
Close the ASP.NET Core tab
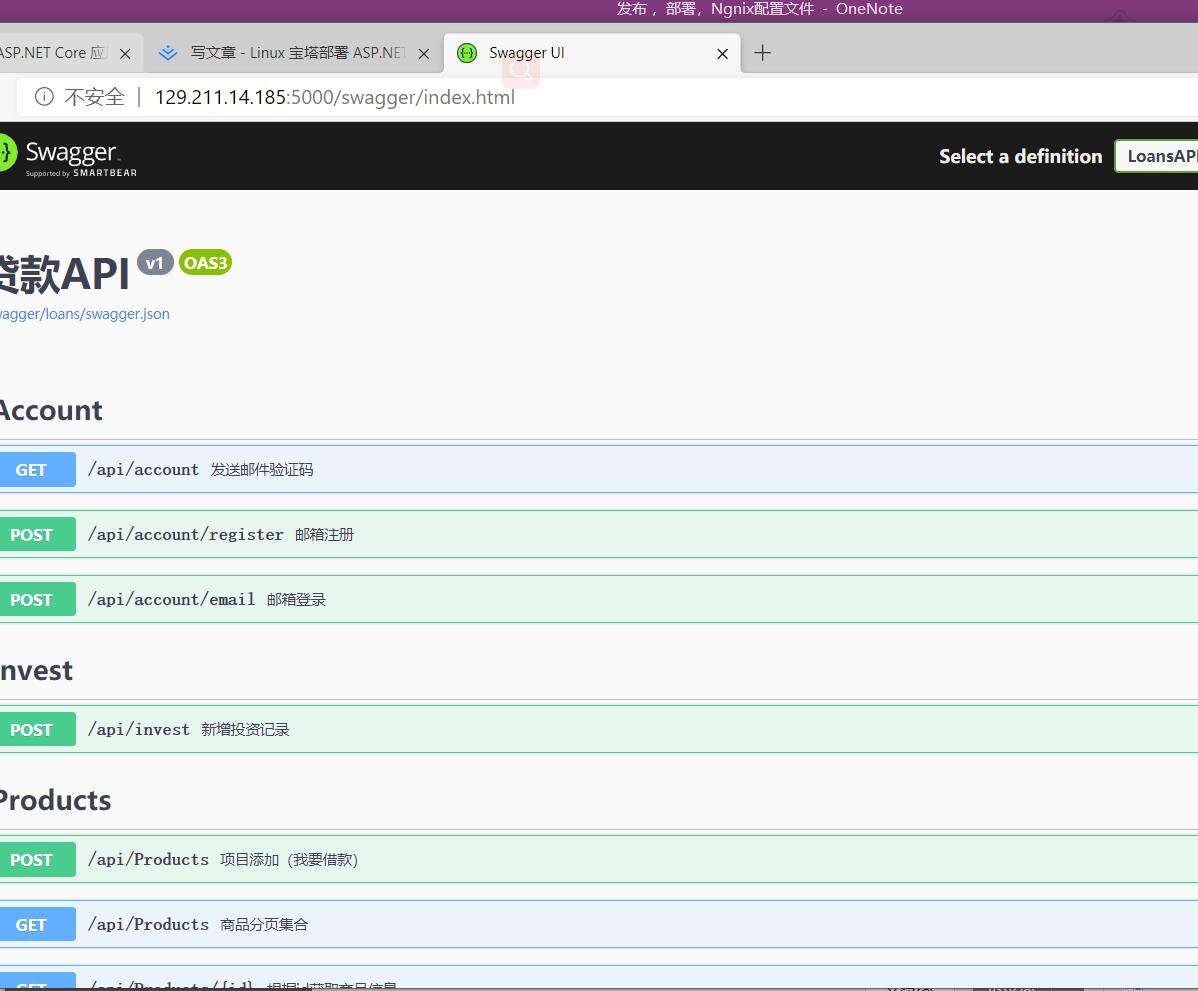[x=125, y=53]
